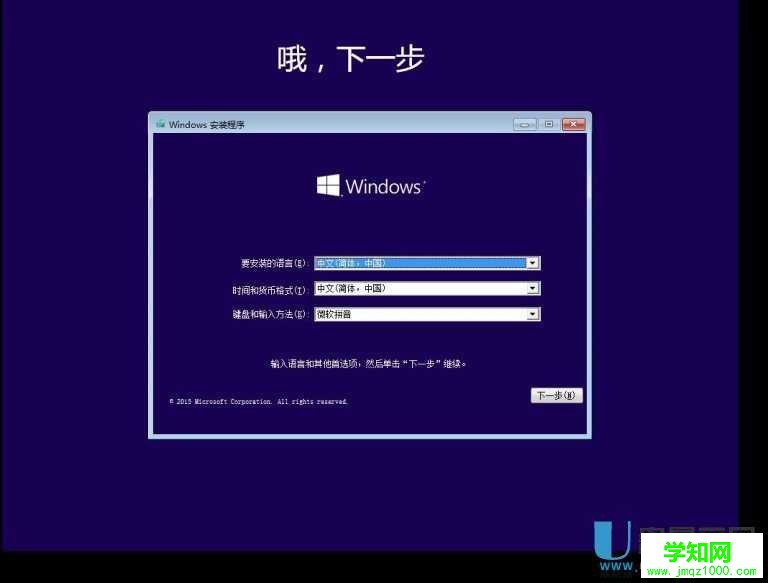The height and width of the screenshot is (583, 768).
Task: Click the 时间和货币格式(T) label
Action: (269, 290)
